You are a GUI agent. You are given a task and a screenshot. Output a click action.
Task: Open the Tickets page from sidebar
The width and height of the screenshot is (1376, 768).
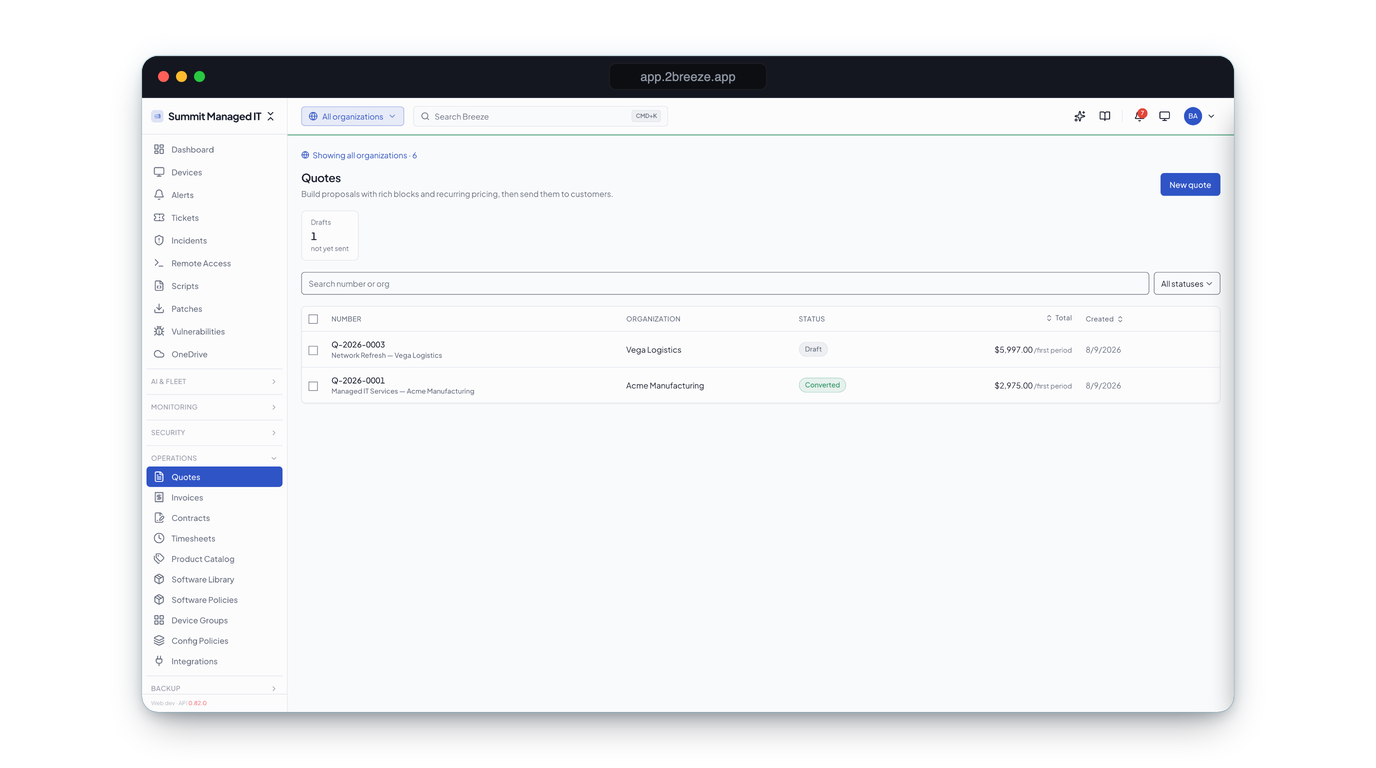pyautogui.click(x=214, y=217)
